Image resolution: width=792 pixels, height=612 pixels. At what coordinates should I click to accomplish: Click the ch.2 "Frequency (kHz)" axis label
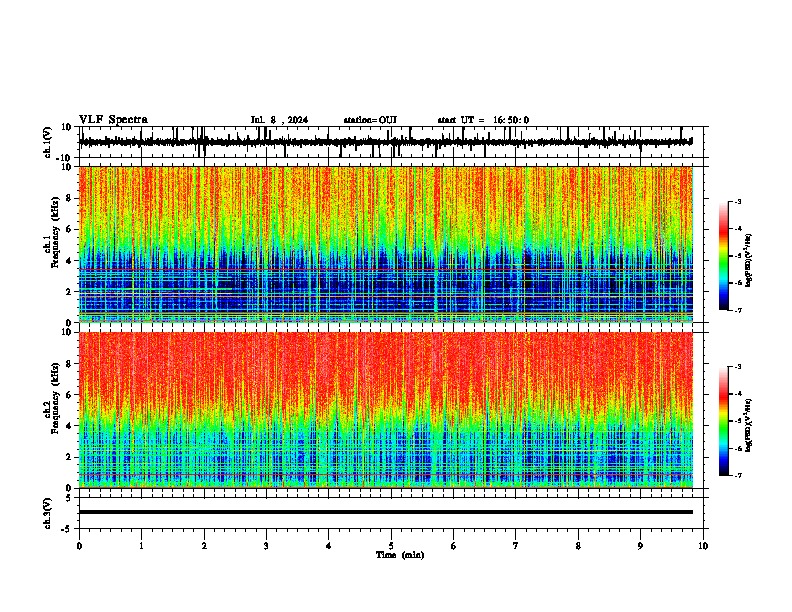(x=55, y=398)
